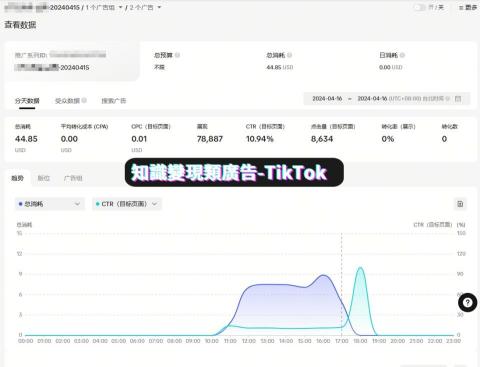This screenshot has width=480, height=367.
Task: Open the 总消耗 chart metric dropdown
Action: click(x=50, y=204)
